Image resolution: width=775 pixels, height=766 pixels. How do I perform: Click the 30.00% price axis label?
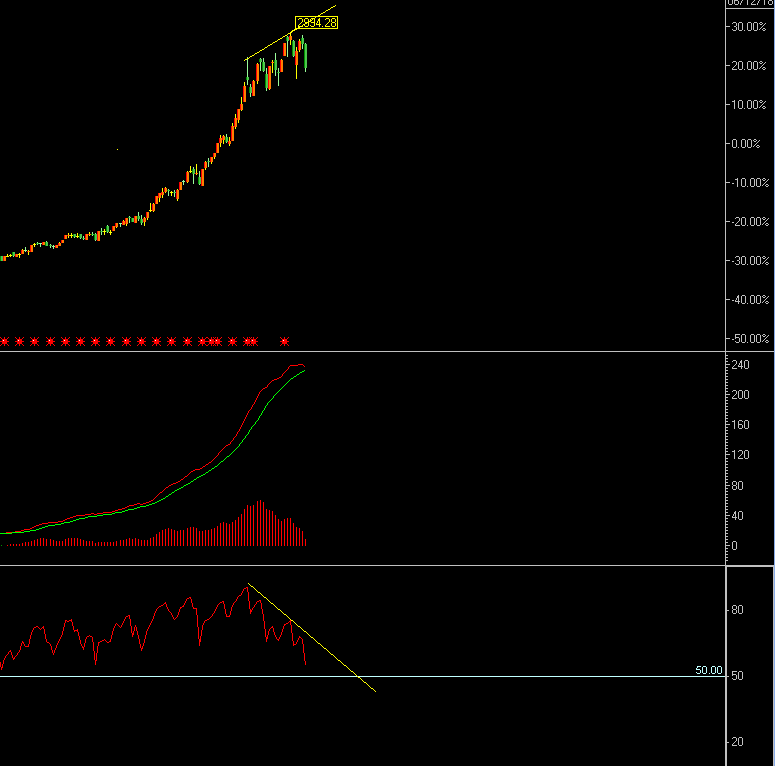point(748,27)
